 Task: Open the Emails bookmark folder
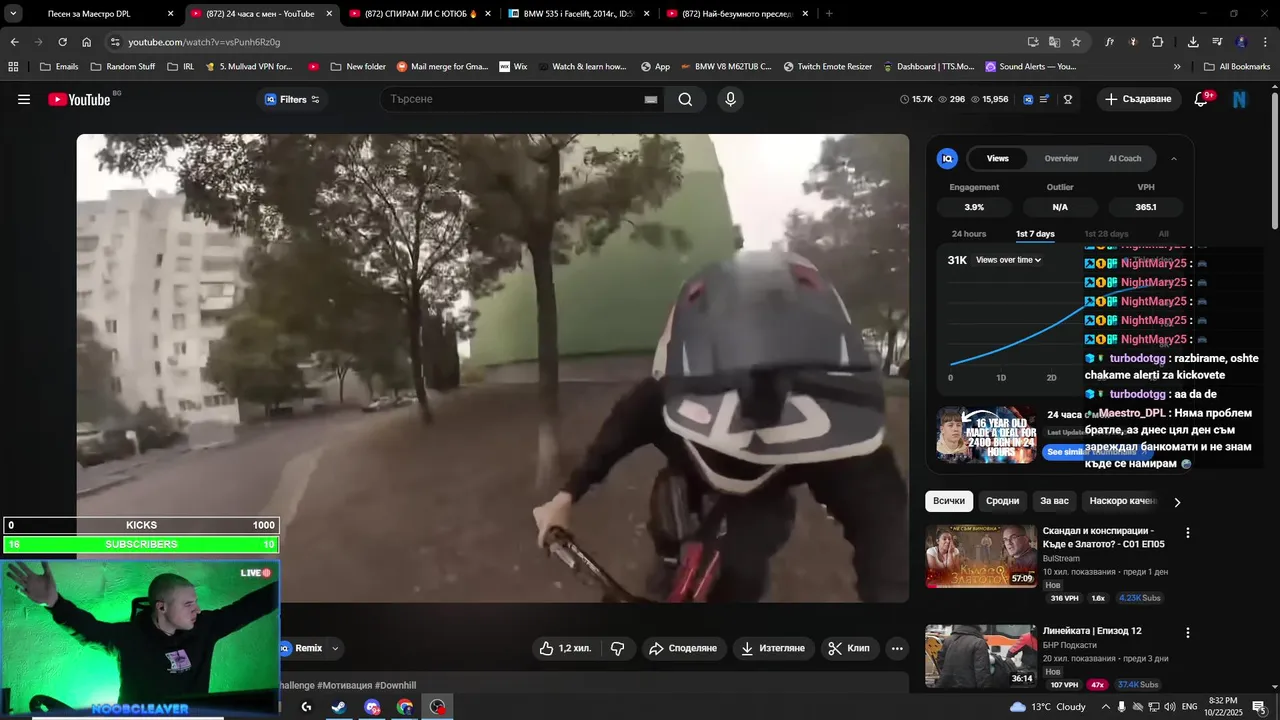coord(59,66)
